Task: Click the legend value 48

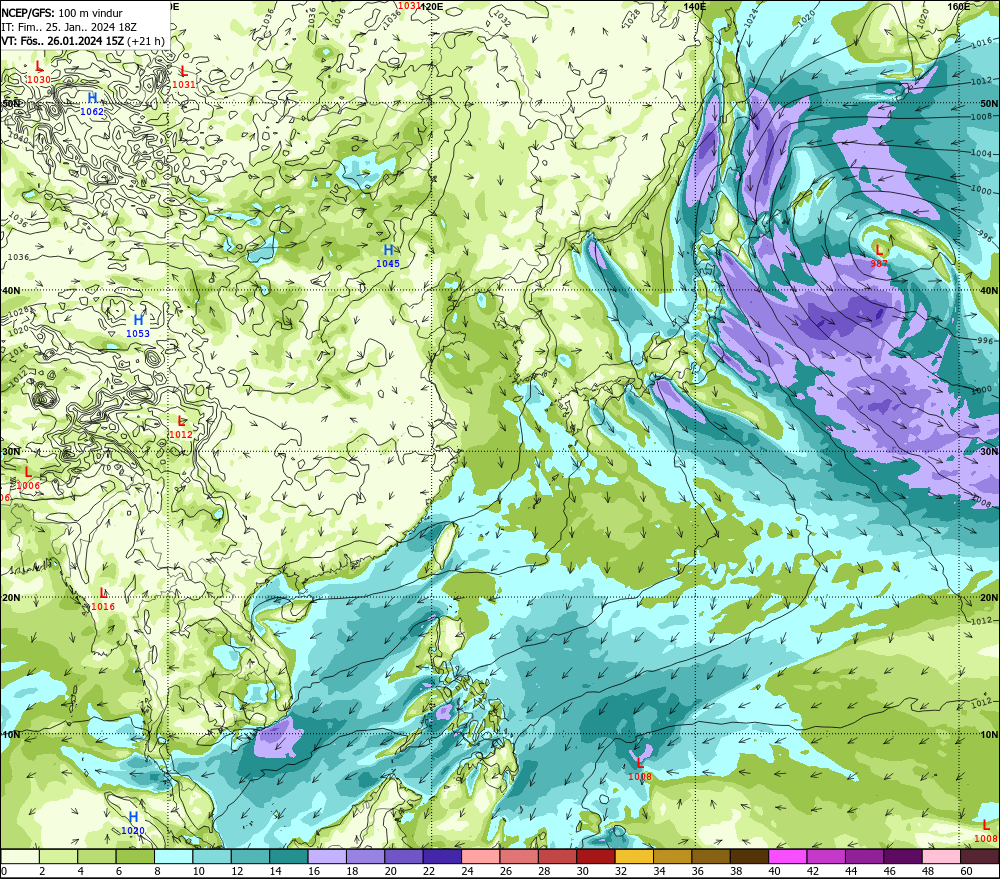Action: pos(928,871)
